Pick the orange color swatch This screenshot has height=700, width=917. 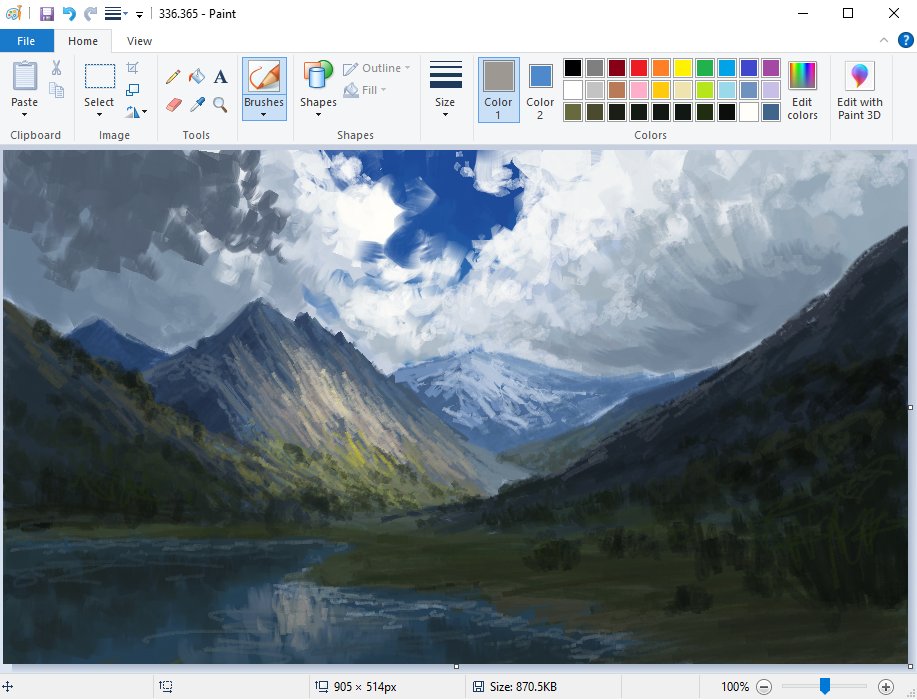click(x=661, y=68)
